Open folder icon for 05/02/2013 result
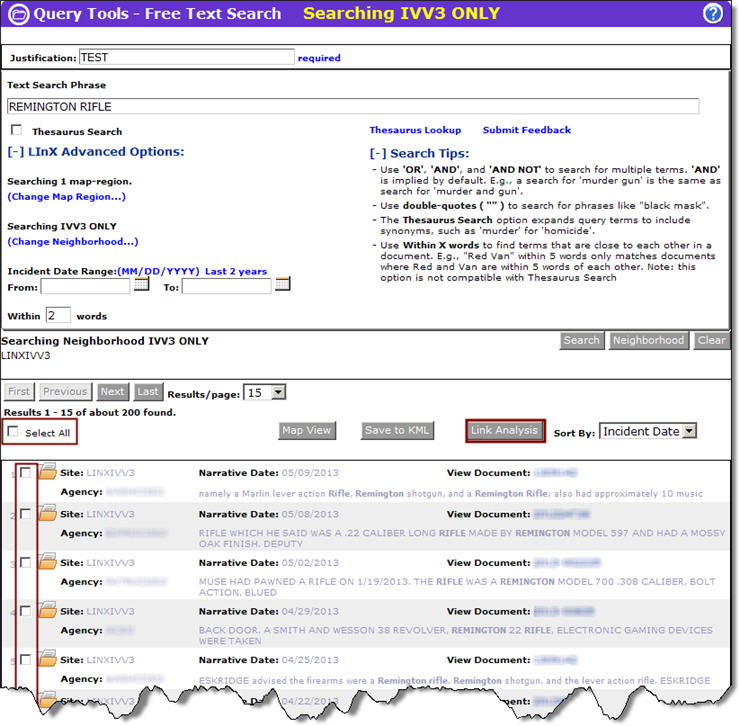This screenshot has width=739, height=726. click(47, 561)
